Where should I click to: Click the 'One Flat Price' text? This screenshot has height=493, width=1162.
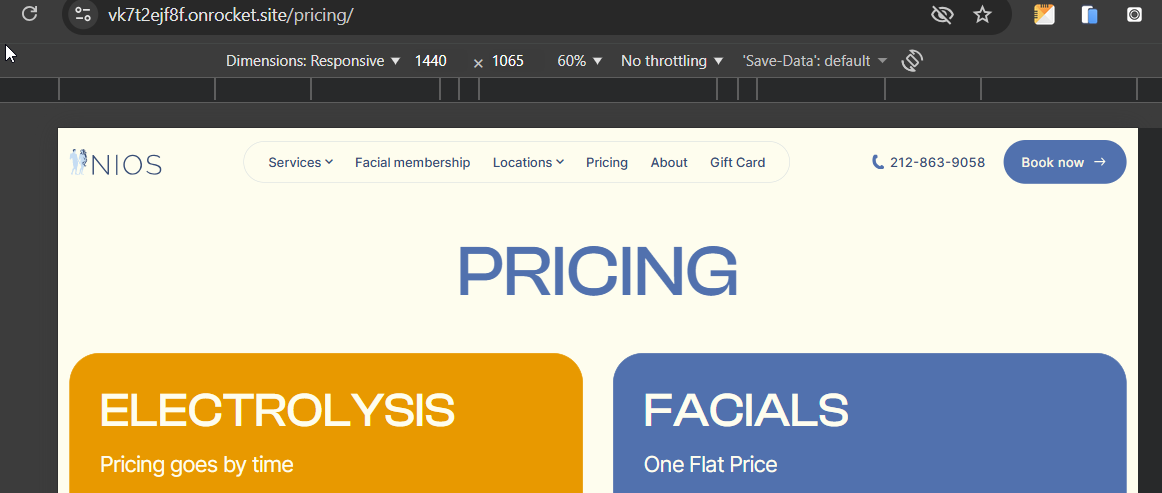coord(710,465)
